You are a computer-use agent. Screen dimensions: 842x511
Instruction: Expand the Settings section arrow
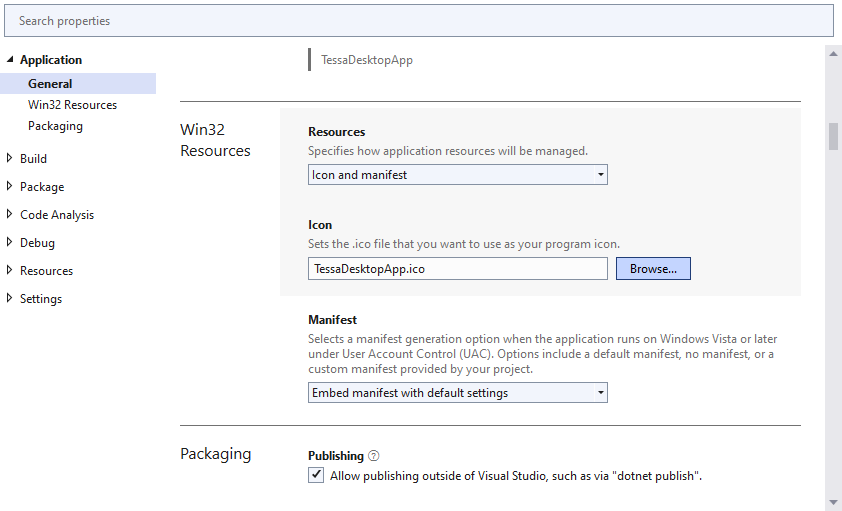10,298
